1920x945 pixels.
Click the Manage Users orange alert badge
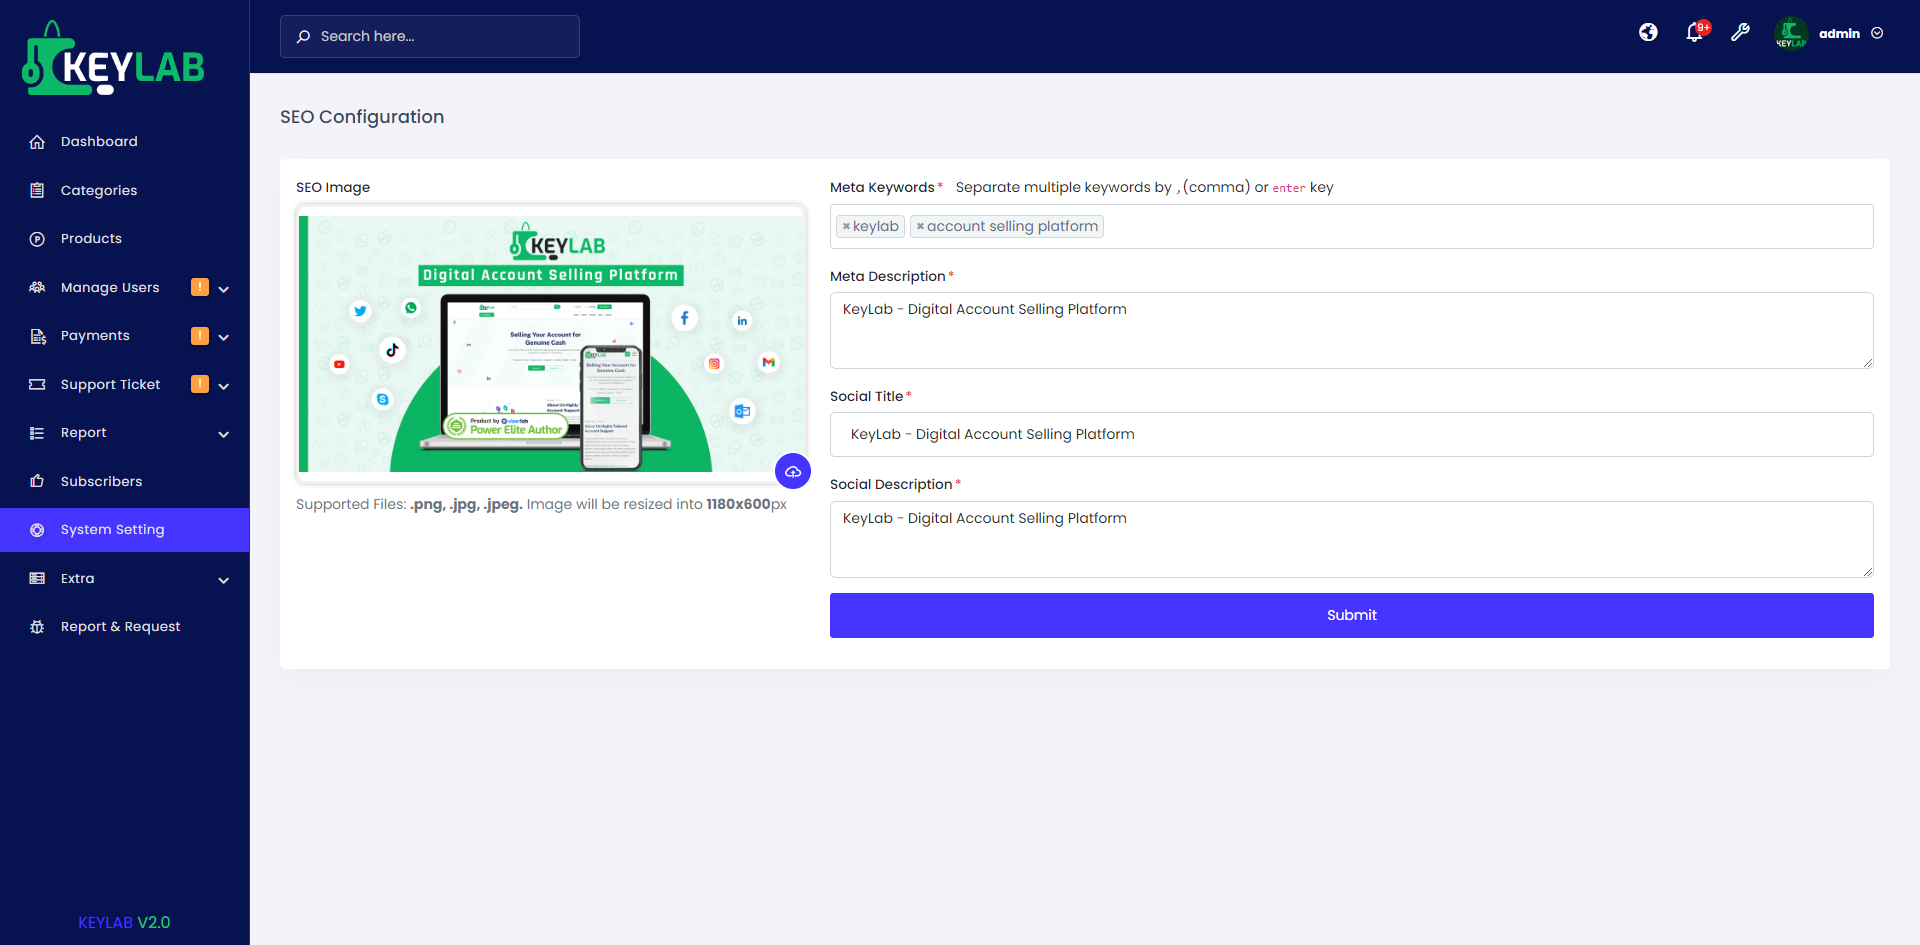click(x=200, y=287)
